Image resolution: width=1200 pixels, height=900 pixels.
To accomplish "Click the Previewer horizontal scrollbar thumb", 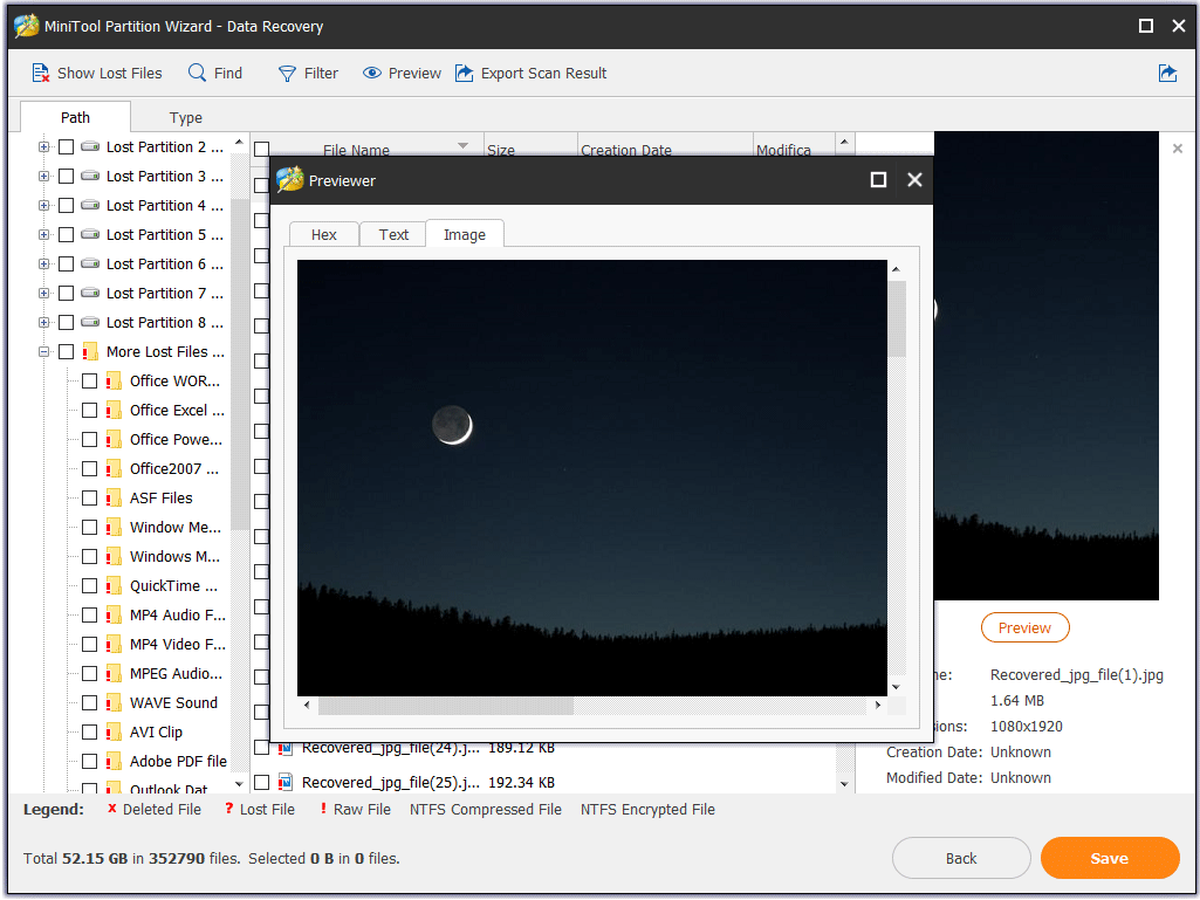I will [446, 706].
